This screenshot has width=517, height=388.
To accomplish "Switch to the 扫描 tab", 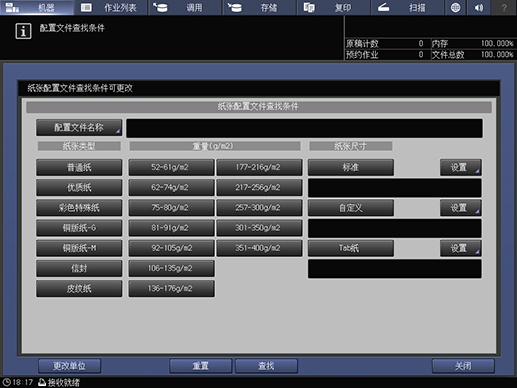I will pyautogui.click(x=408, y=7).
